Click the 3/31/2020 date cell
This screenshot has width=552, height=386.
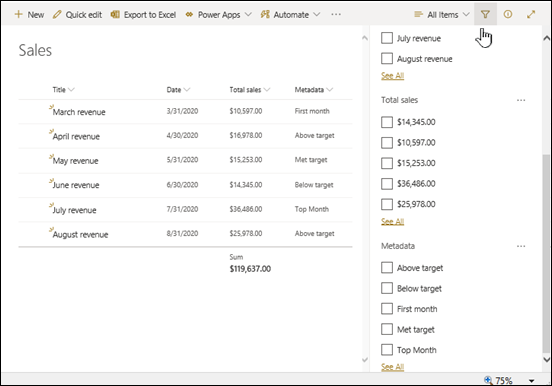(x=182, y=111)
